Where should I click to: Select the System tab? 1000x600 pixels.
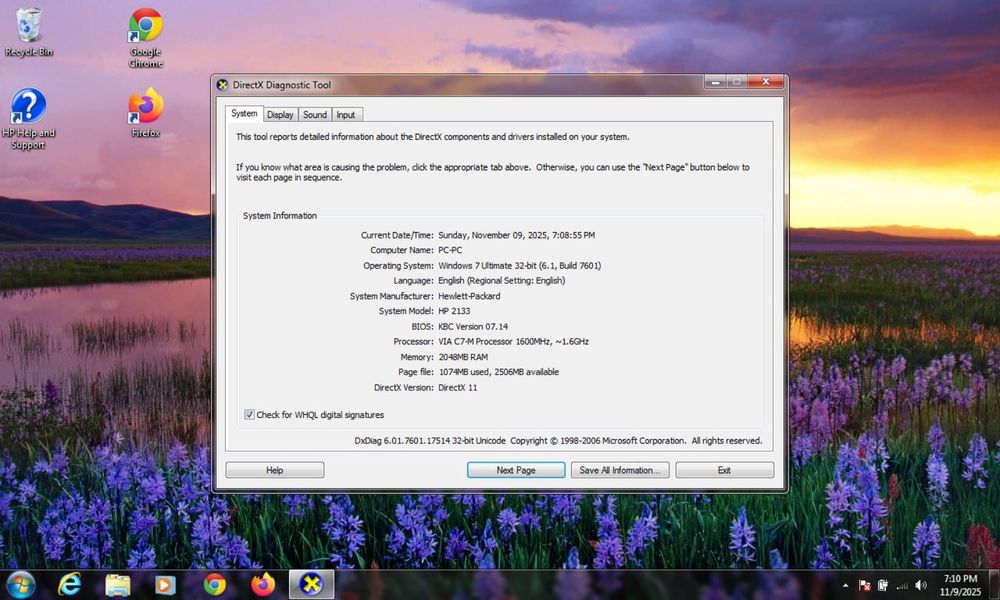pos(244,113)
